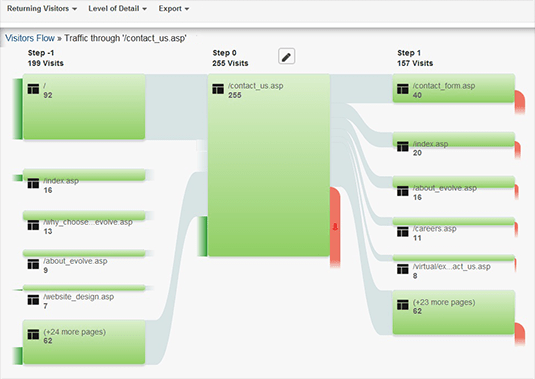Select the /virtual/ex...act_us.asp label
The width and height of the screenshot is (535, 379).
click(x=451, y=267)
